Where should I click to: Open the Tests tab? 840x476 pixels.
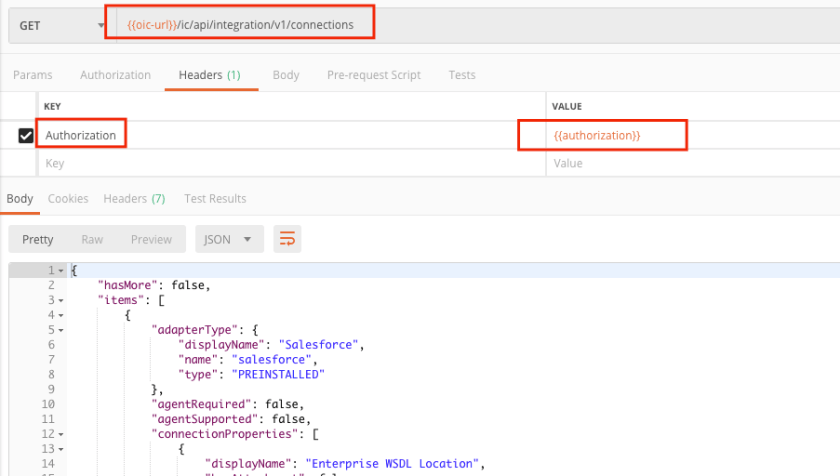click(461, 75)
